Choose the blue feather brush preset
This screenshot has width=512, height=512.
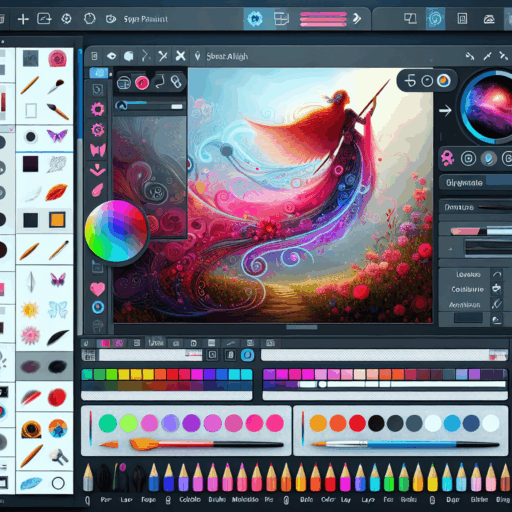click(31, 483)
